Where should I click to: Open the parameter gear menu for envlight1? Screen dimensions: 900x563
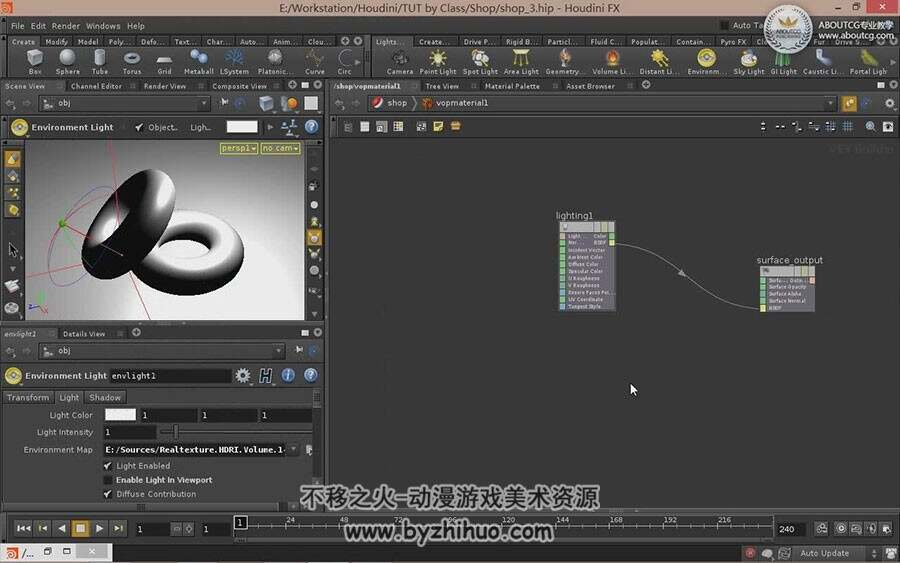(243, 375)
